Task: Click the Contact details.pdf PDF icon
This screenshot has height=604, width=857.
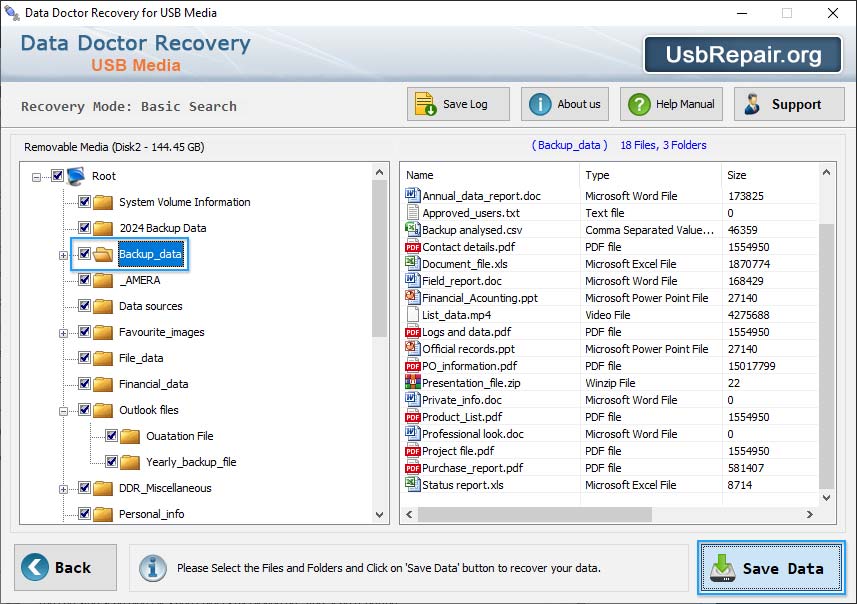Action: 413,247
